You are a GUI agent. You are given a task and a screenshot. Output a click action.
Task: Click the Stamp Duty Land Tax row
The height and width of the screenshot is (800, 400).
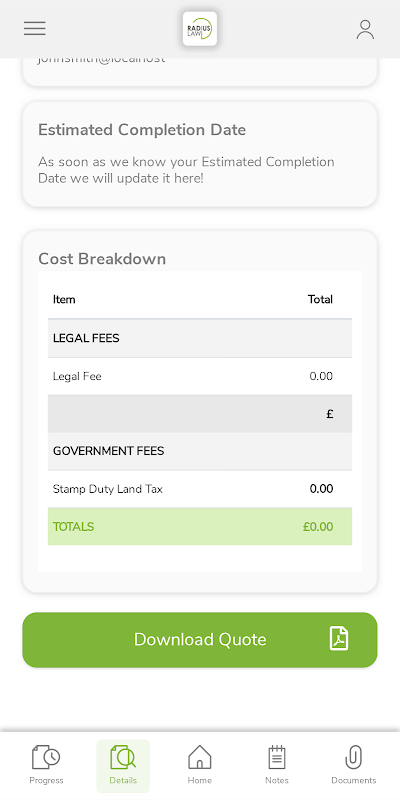coord(200,489)
